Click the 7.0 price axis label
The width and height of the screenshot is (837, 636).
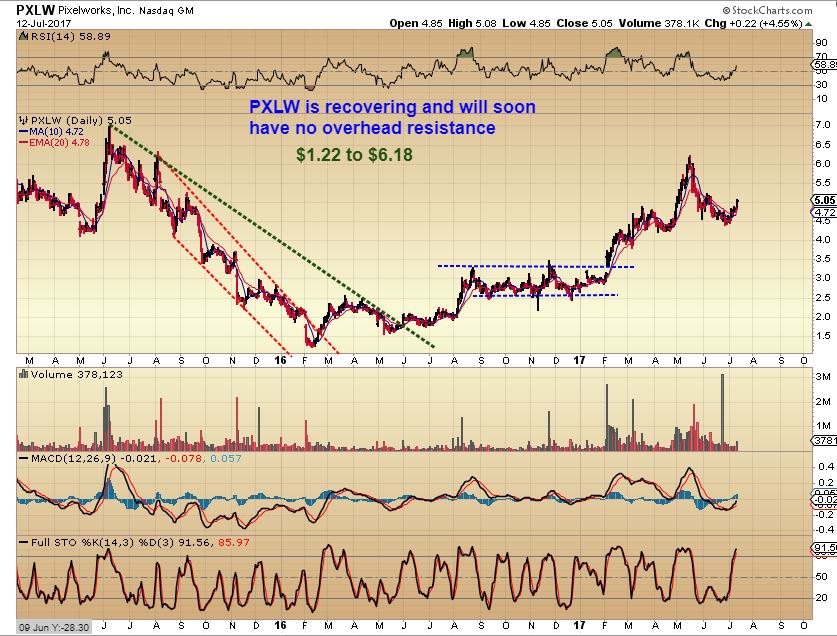point(823,125)
